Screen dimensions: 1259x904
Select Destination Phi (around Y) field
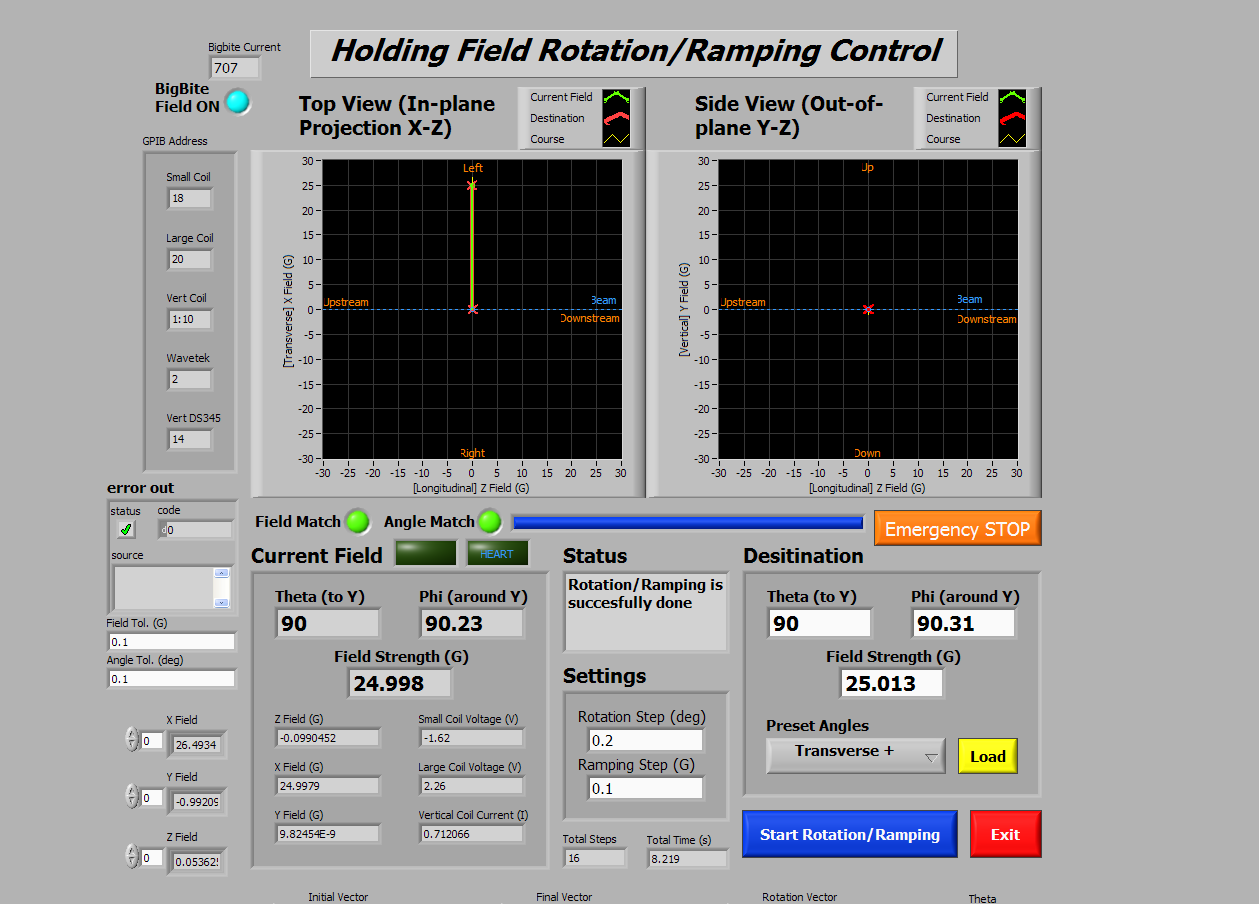pos(964,623)
